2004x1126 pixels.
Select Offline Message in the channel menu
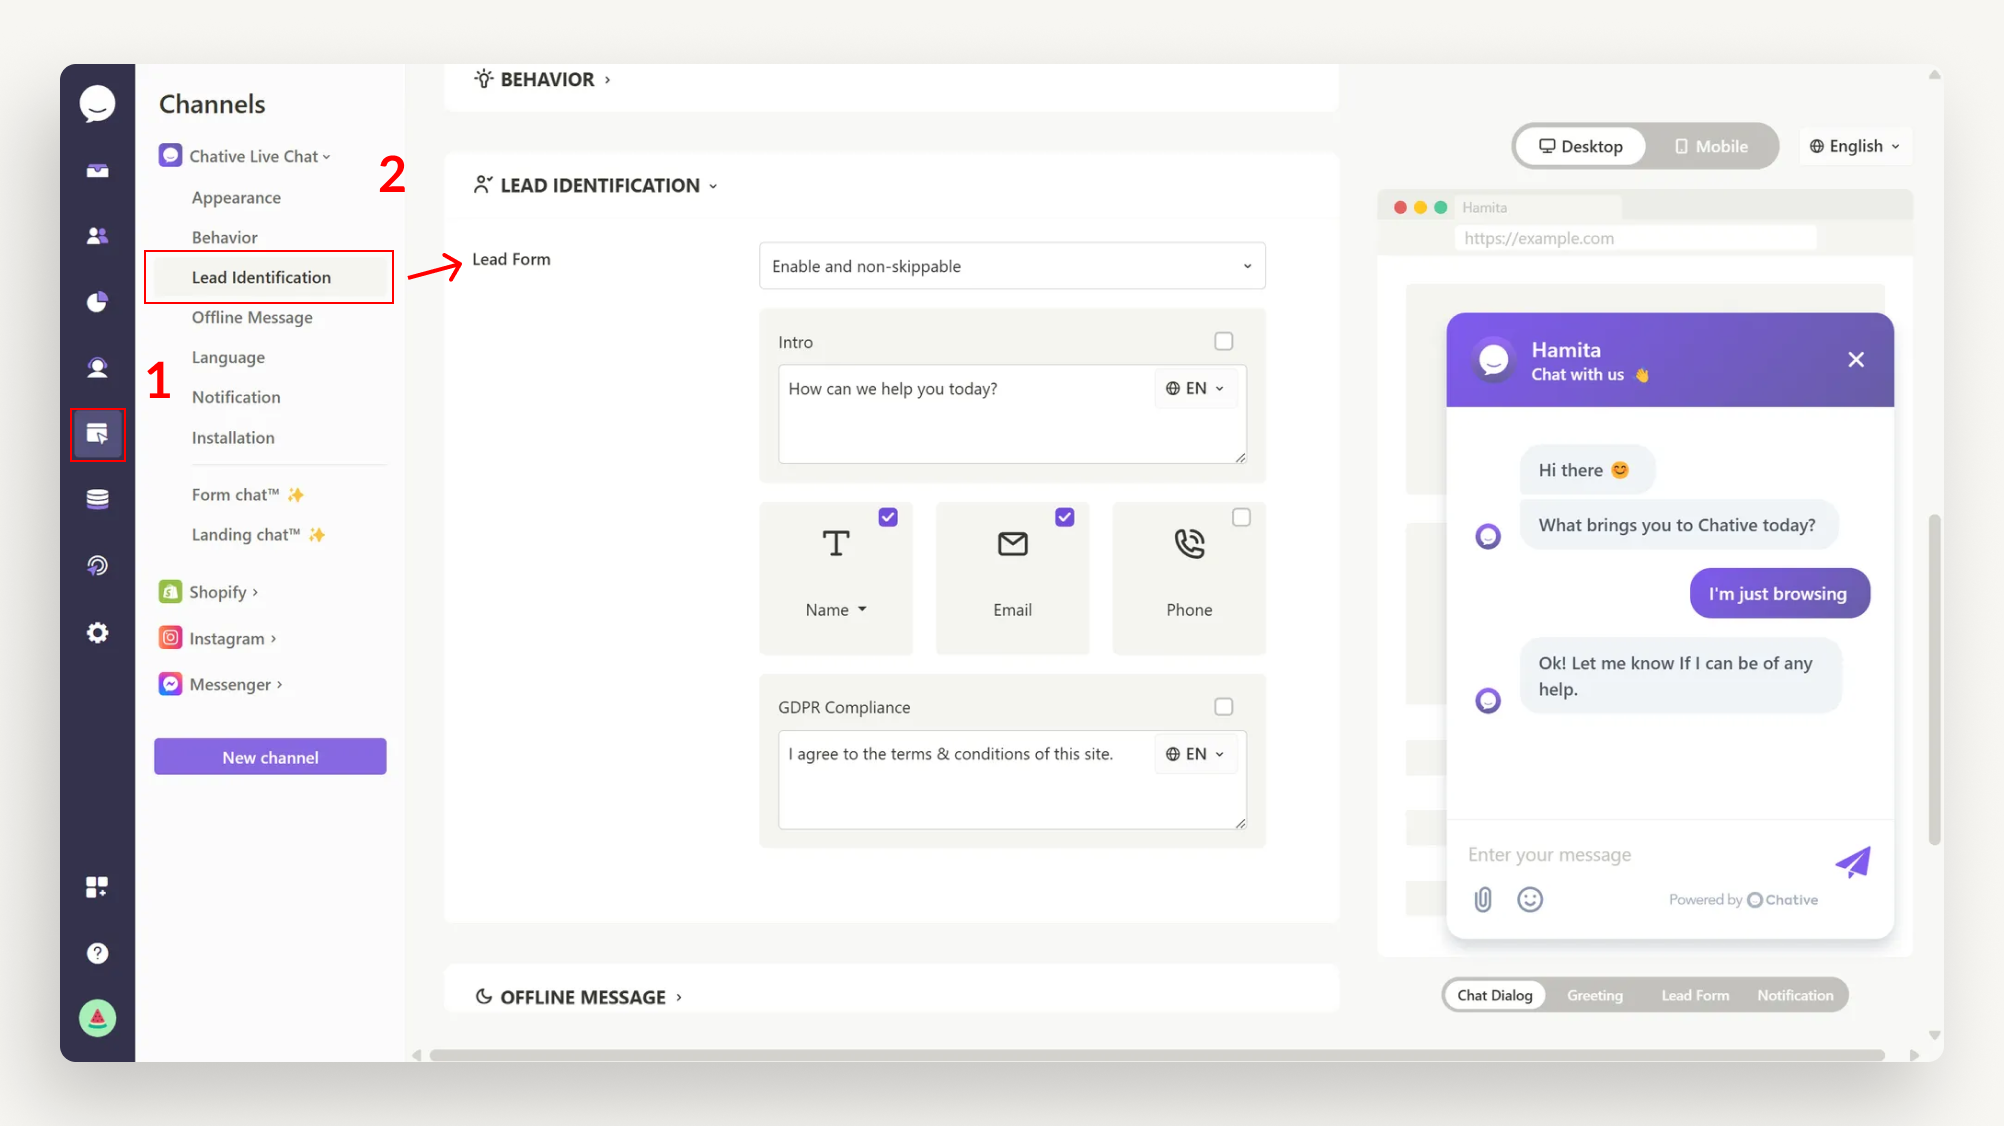[253, 317]
